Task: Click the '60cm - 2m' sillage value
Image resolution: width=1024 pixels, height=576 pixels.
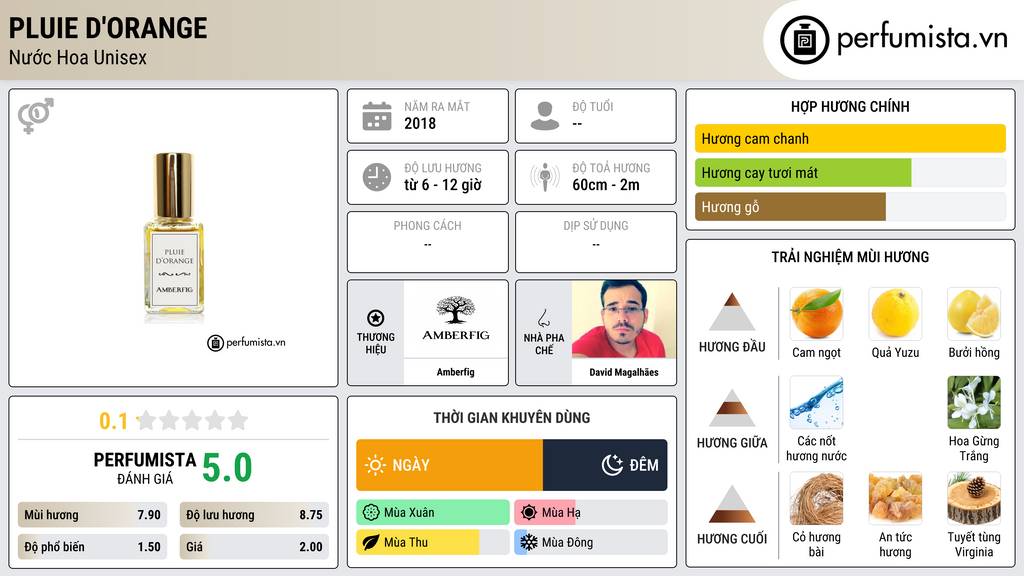Action: (606, 185)
